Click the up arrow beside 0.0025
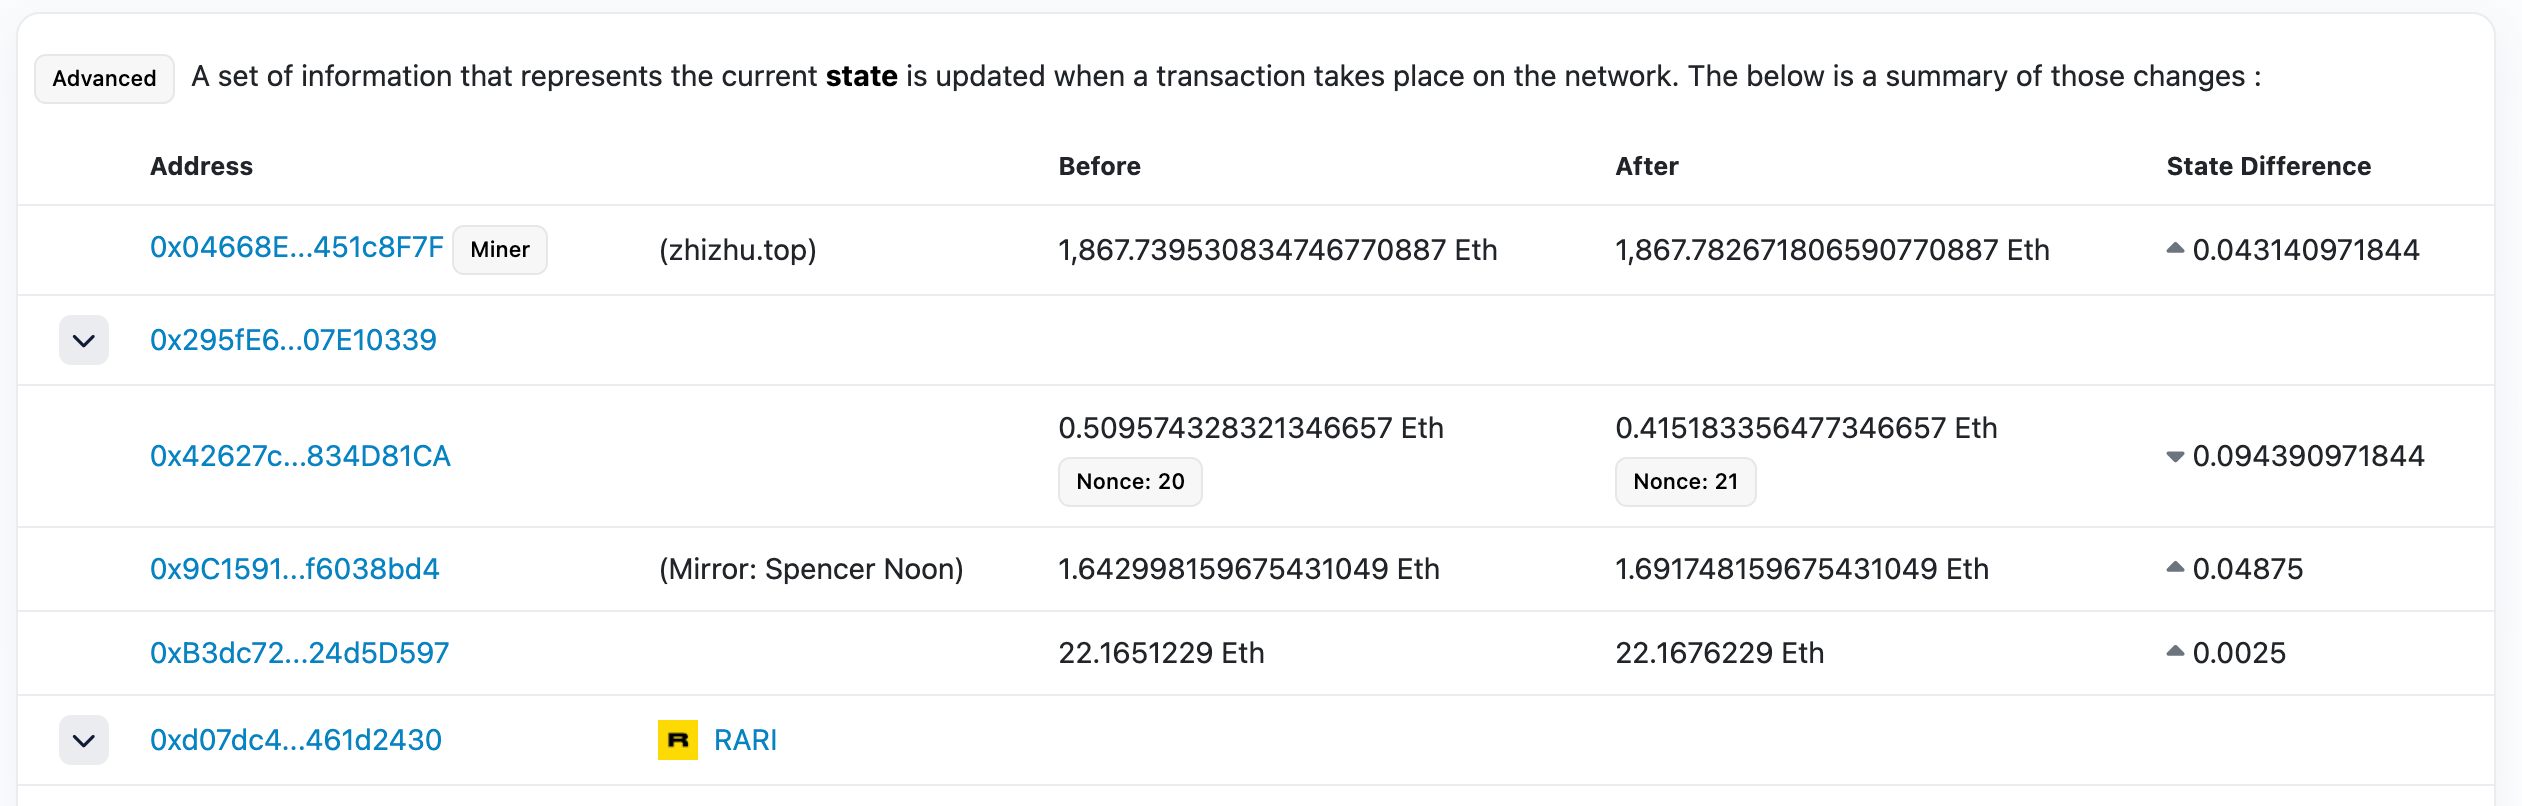 point(2174,652)
